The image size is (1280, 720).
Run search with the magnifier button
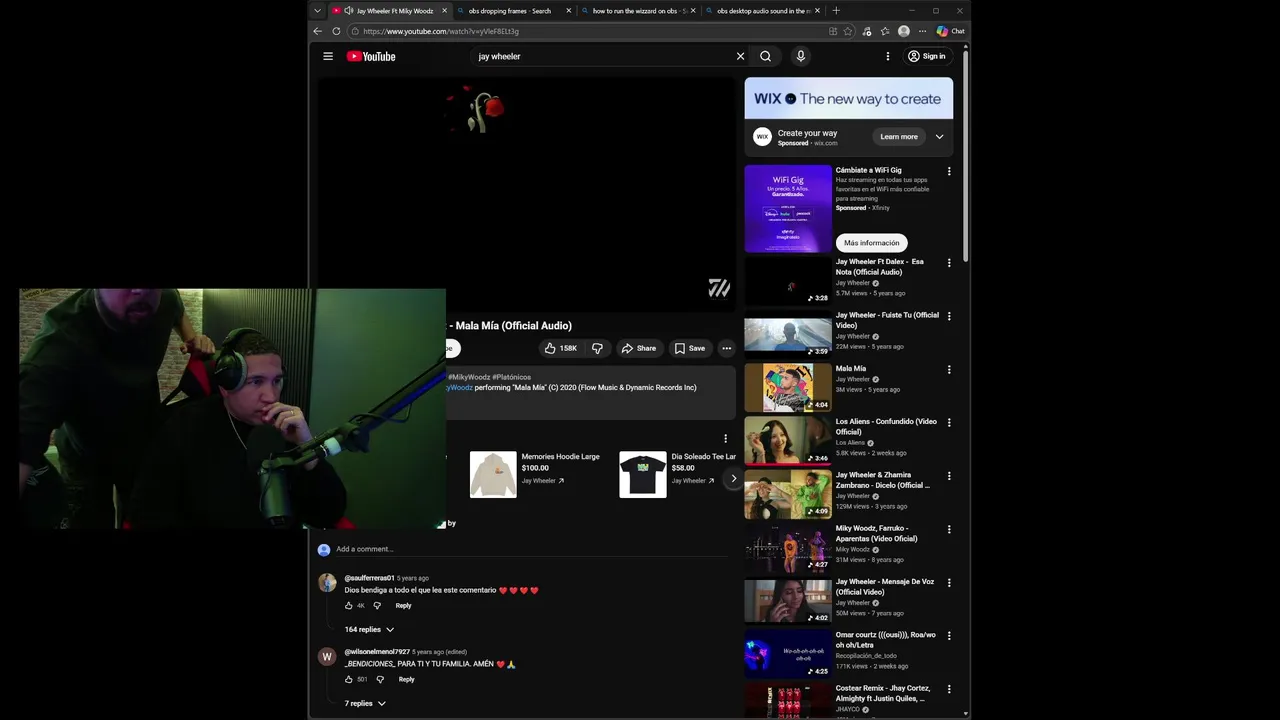tap(765, 56)
